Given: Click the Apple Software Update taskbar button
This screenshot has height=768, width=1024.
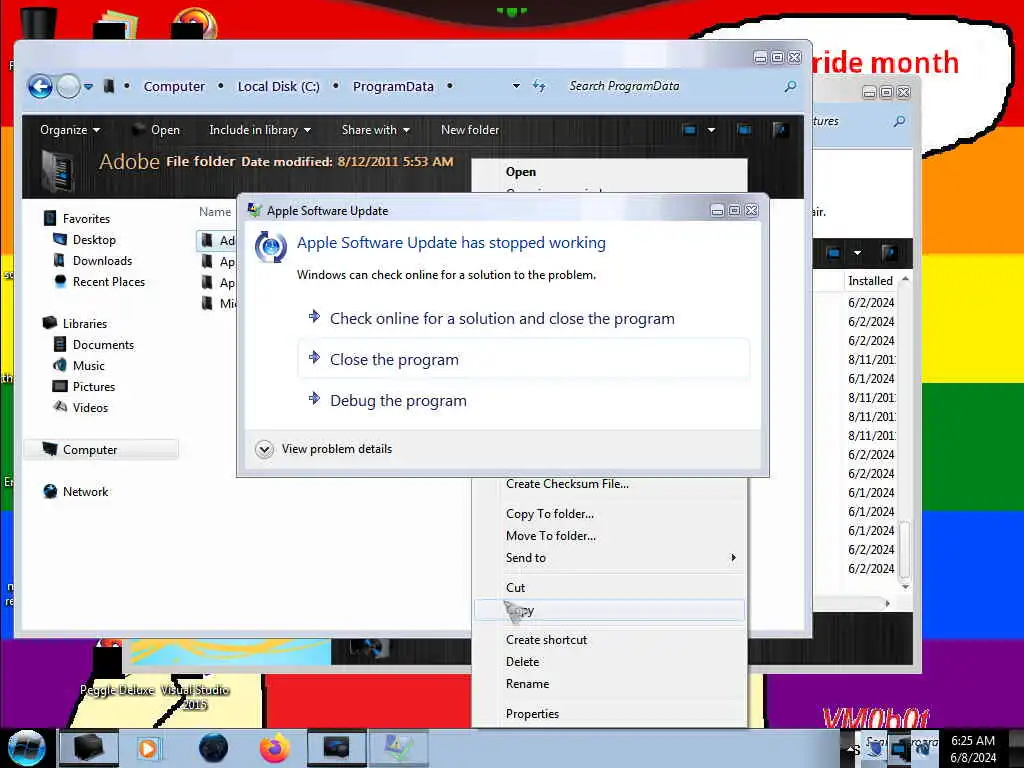Looking at the screenshot, I should [x=399, y=748].
